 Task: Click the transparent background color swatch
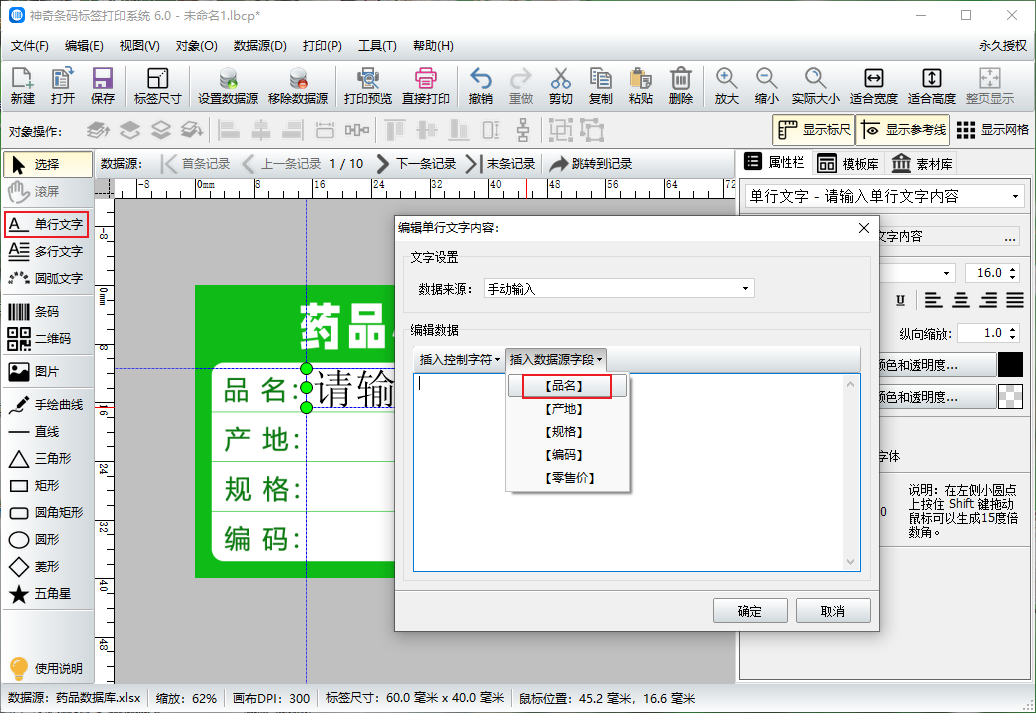tap(1010, 396)
